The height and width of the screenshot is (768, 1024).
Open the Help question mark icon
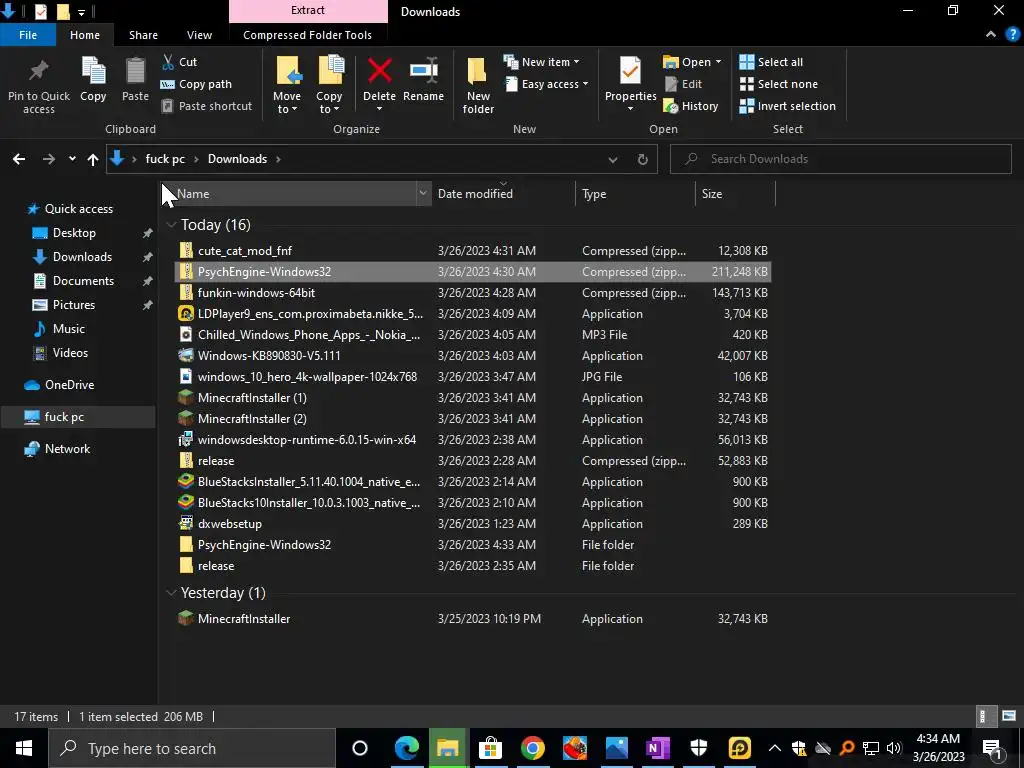click(x=1012, y=35)
